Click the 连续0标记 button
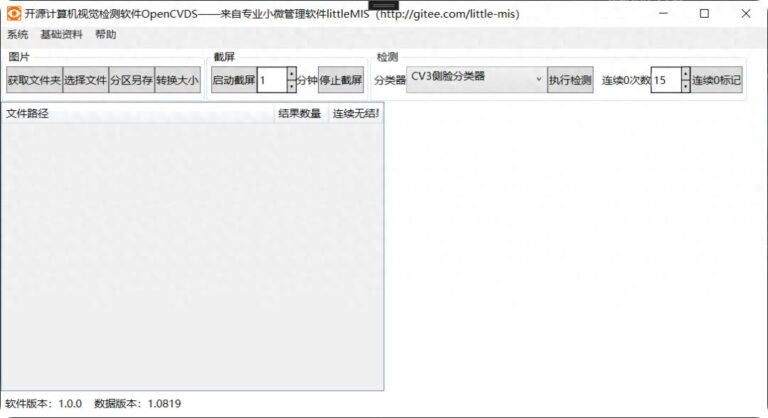The image size is (768, 418). pyautogui.click(x=717, y=80)
